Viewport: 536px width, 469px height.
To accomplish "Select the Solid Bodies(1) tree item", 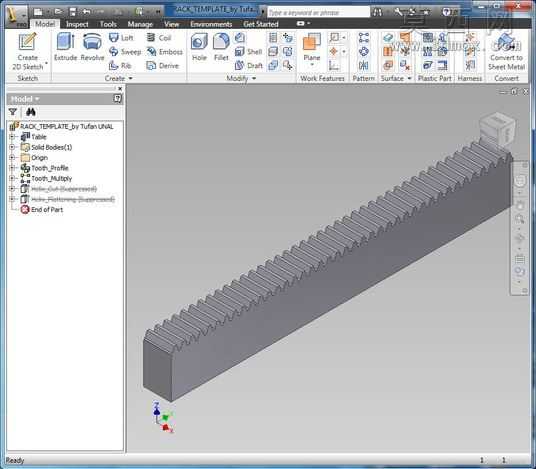I will (46, 147).
